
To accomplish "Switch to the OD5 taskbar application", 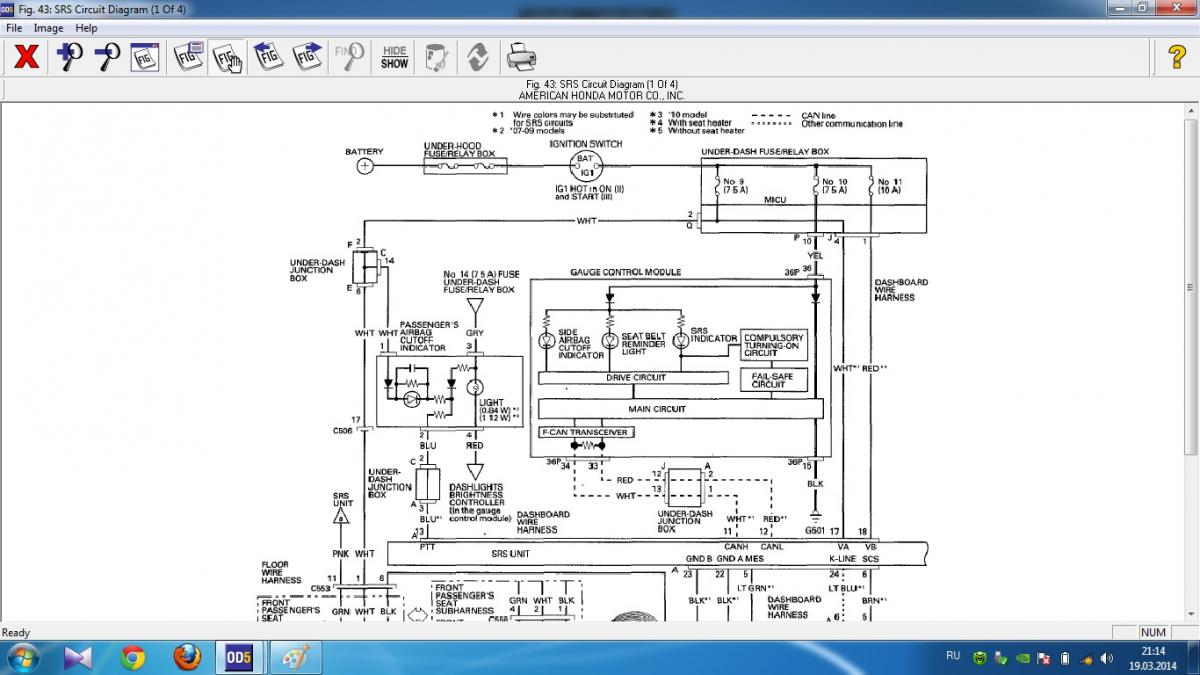I will [241, 657].
